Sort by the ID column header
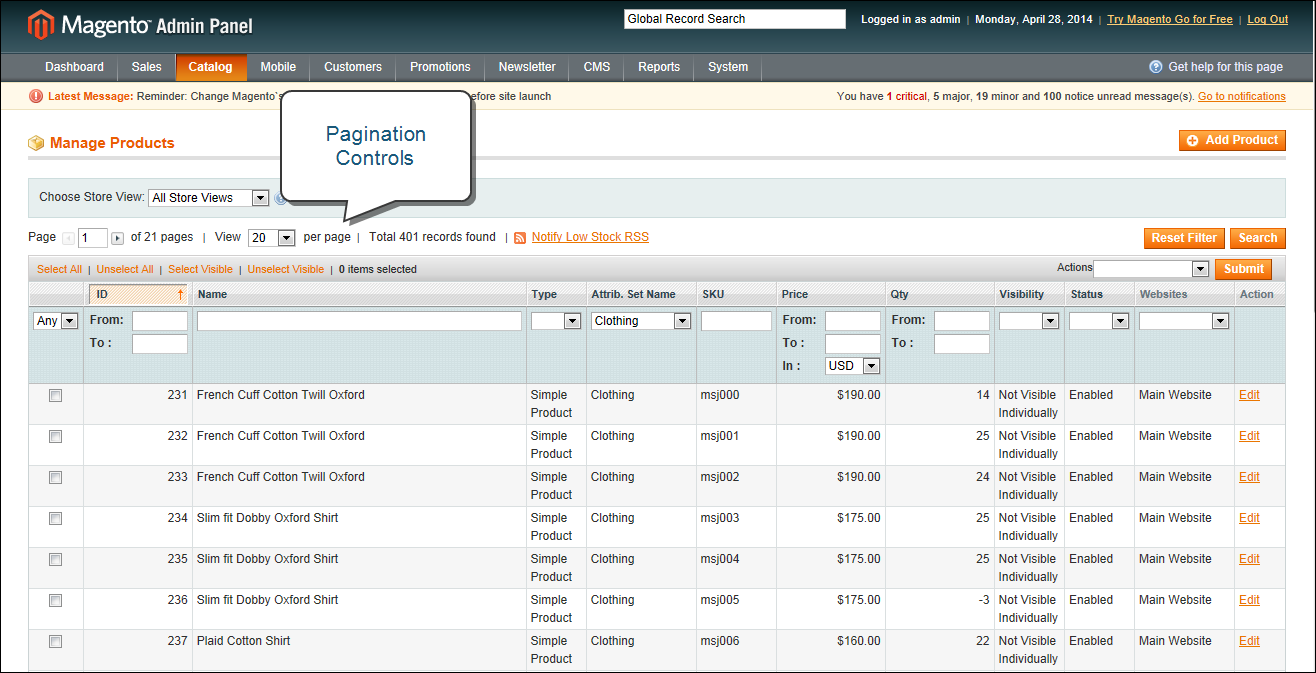 coord(138,294)
